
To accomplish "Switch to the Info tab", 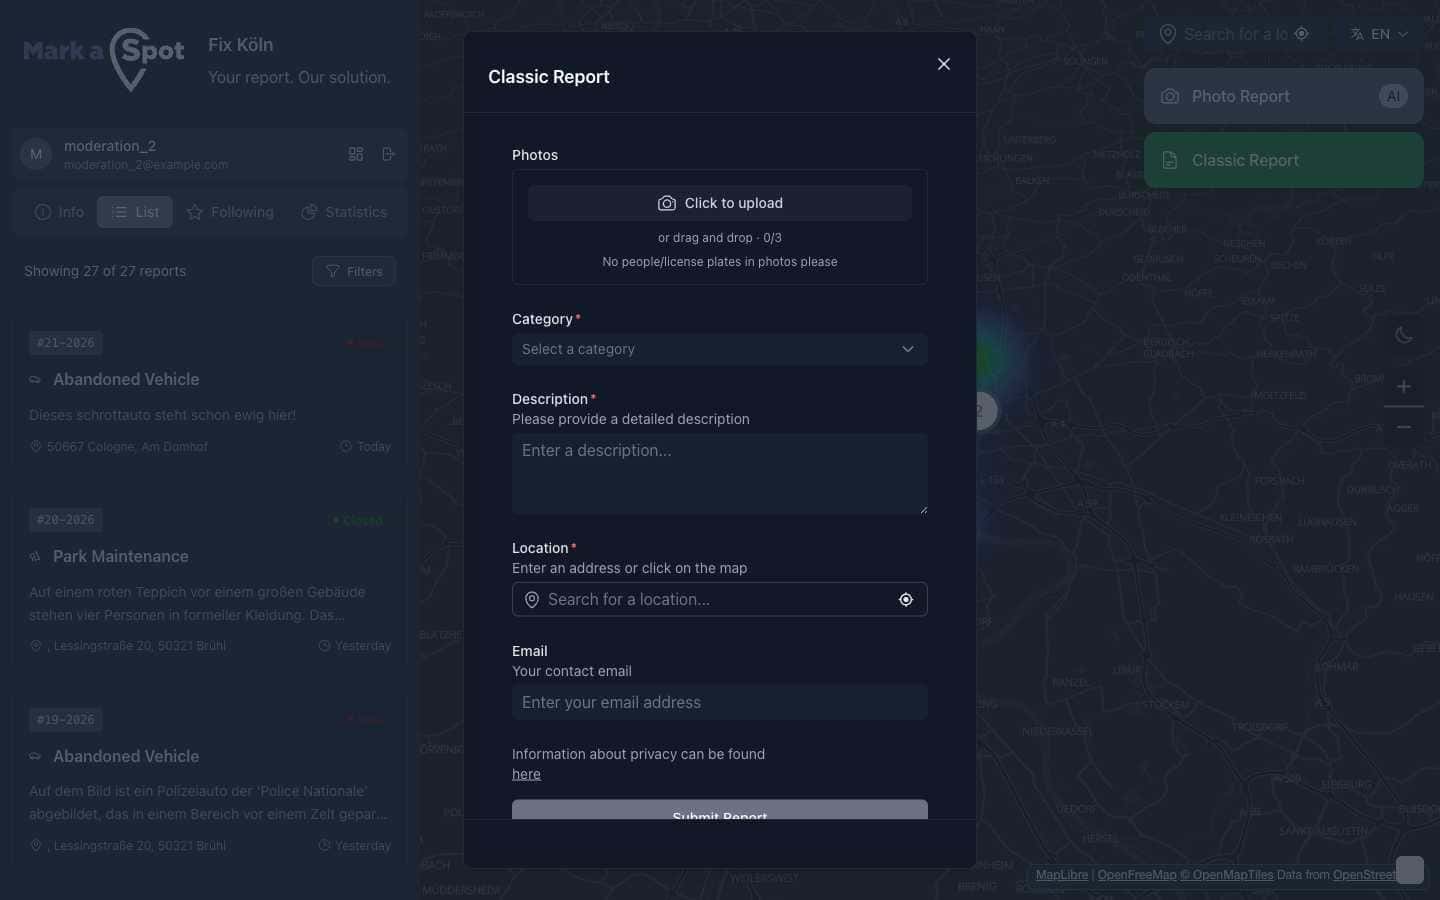I will pyautogui.click(x=59, y=212).
